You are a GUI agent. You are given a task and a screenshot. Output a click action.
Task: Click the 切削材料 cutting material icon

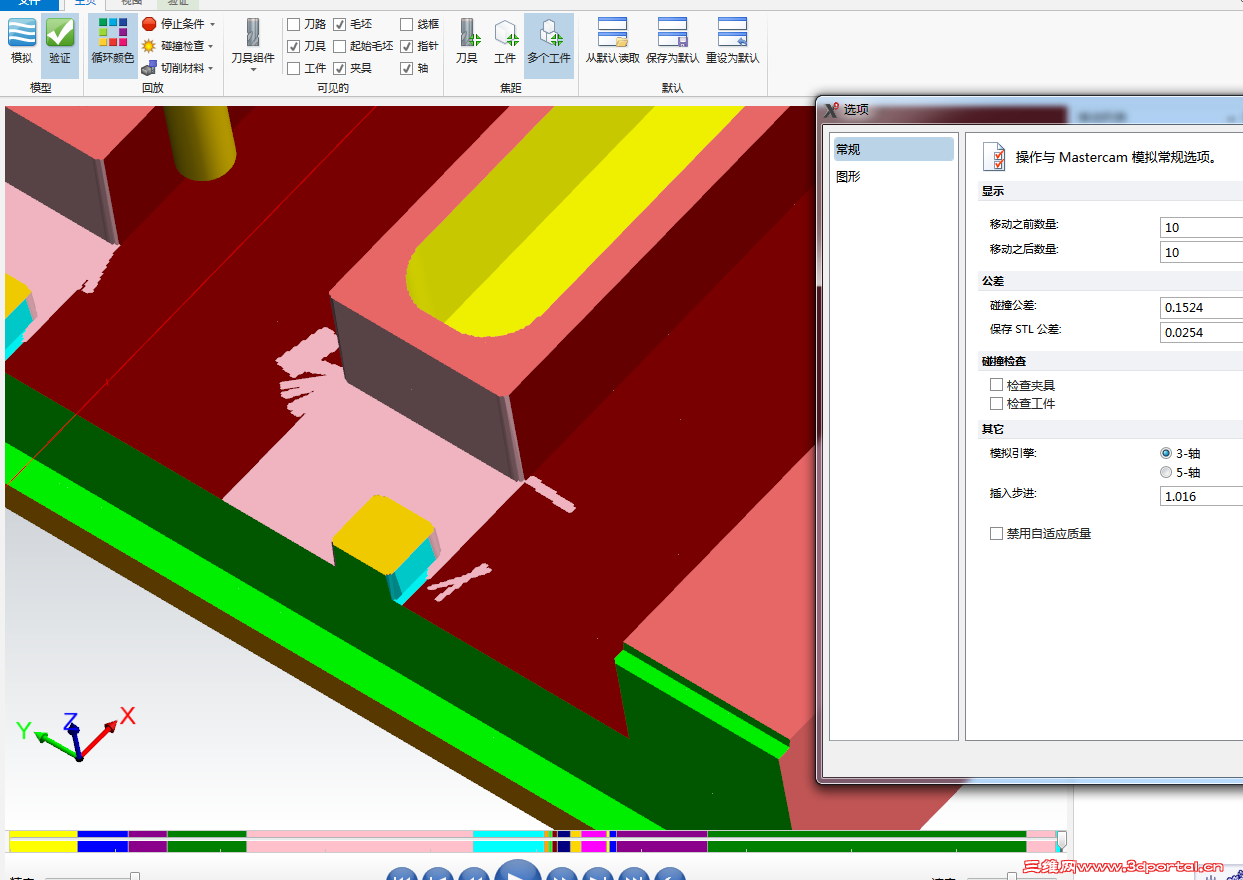[x=149, y=68]
